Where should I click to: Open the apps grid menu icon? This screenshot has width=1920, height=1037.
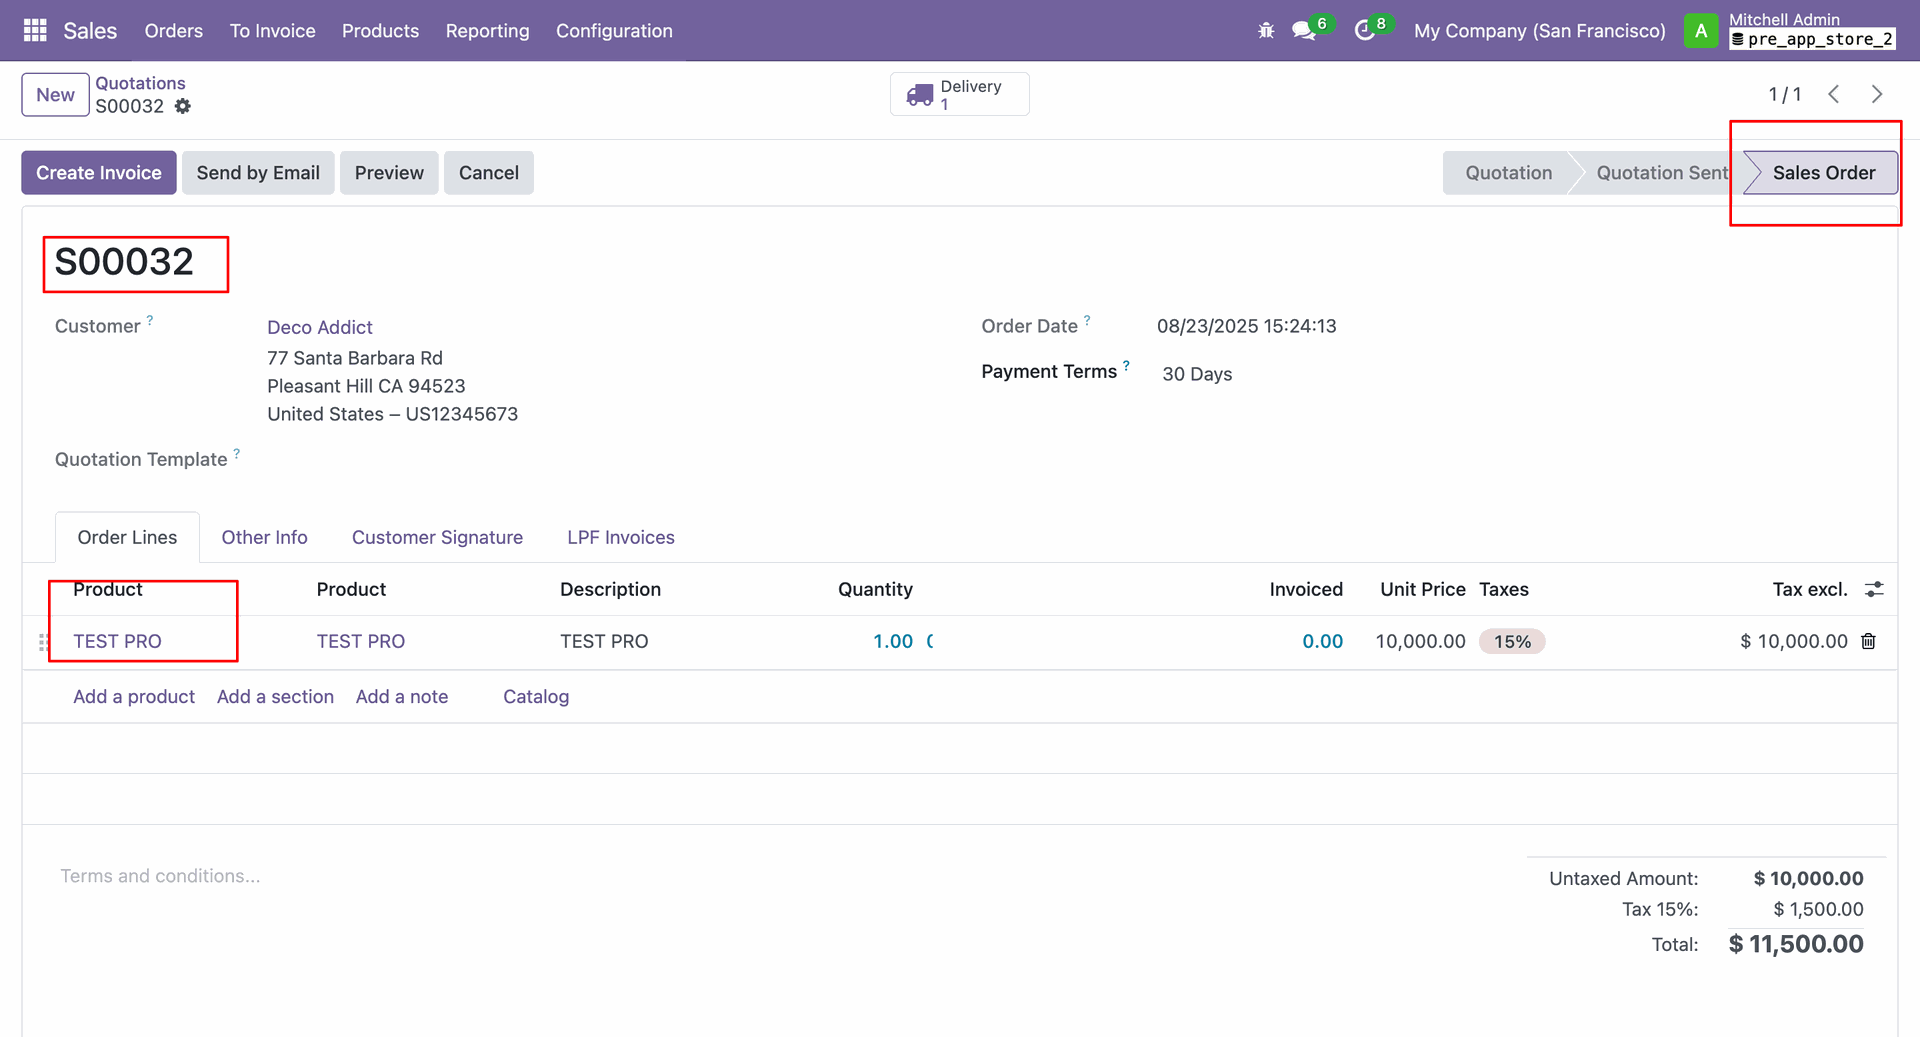click(35, 31)
